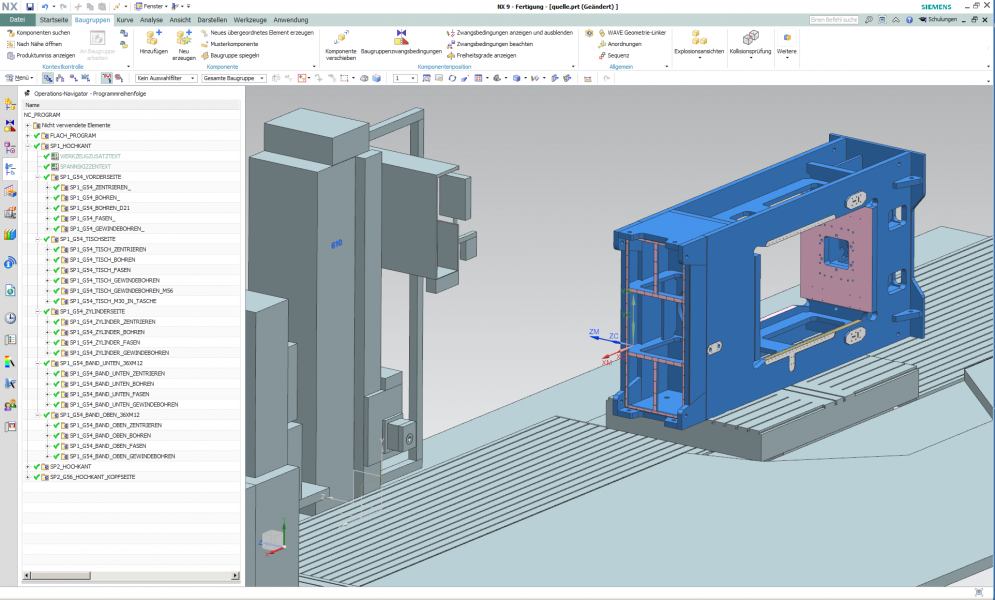The width and height of the screenshot is (995, 600).
Task: Select WAVE Geometrie-Linker tool
Action: (x=635, y=32)
